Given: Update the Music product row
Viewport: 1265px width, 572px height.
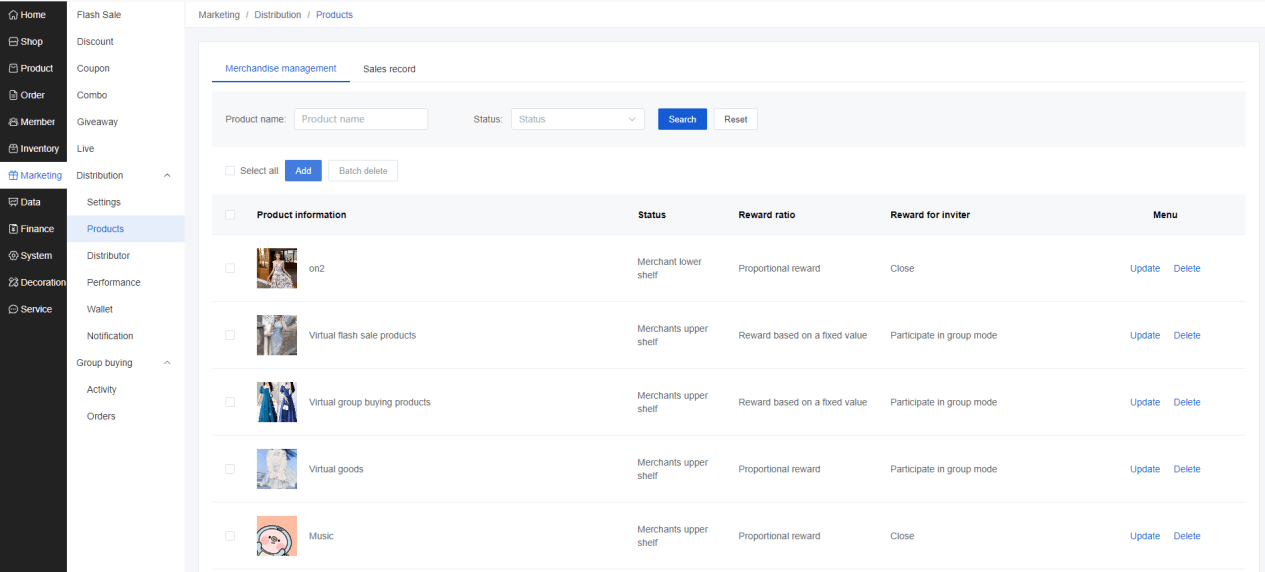Looking at the screenshot, I should [x=1145, y=536].
